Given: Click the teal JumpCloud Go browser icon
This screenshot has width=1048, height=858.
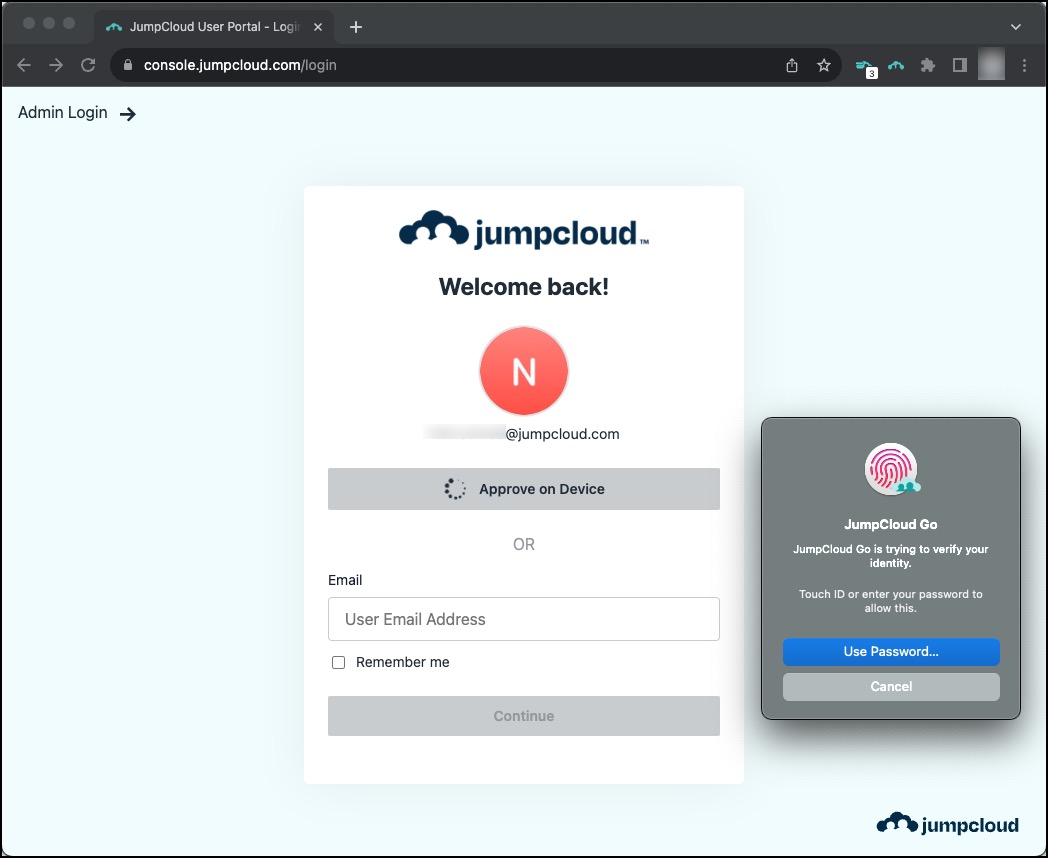Looking at the screenshot, I should point(896,65).
